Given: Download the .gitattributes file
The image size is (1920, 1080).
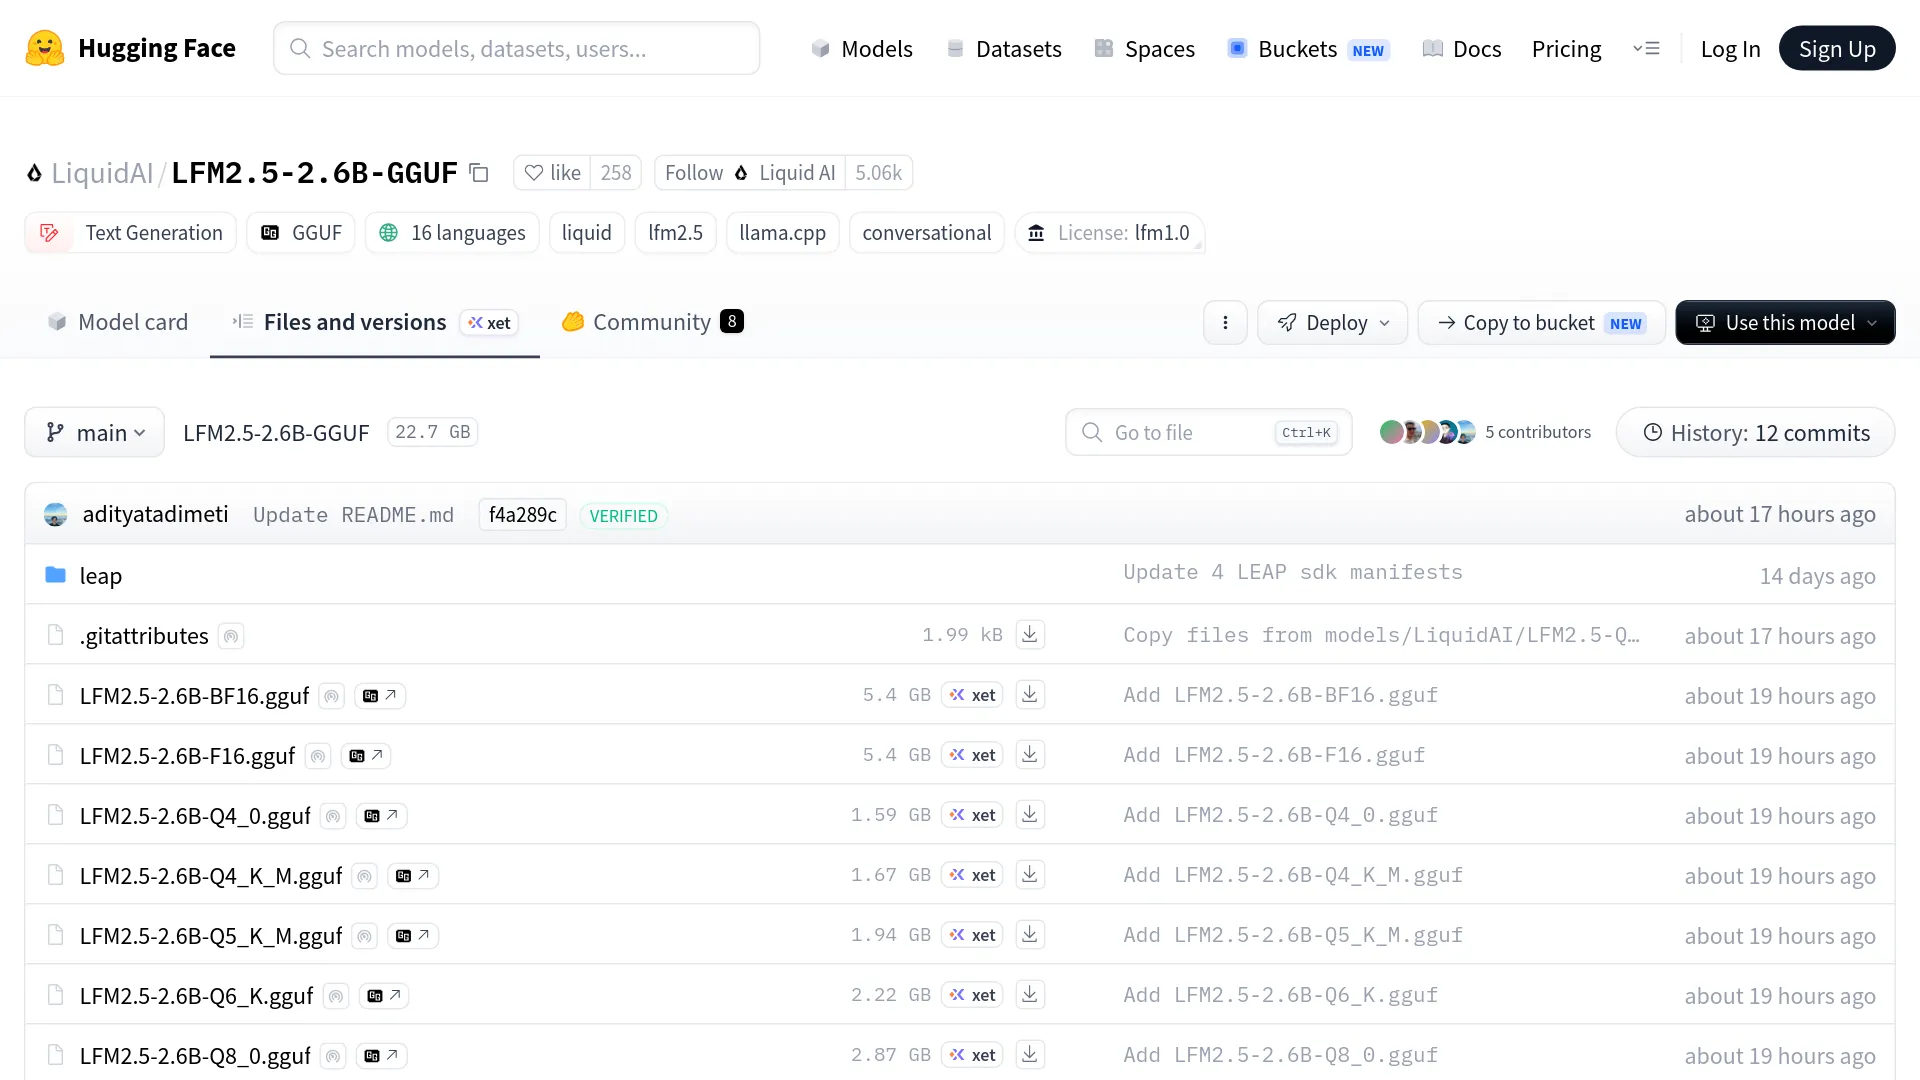Looking at the screenshot, I should tap(1030, 634).
